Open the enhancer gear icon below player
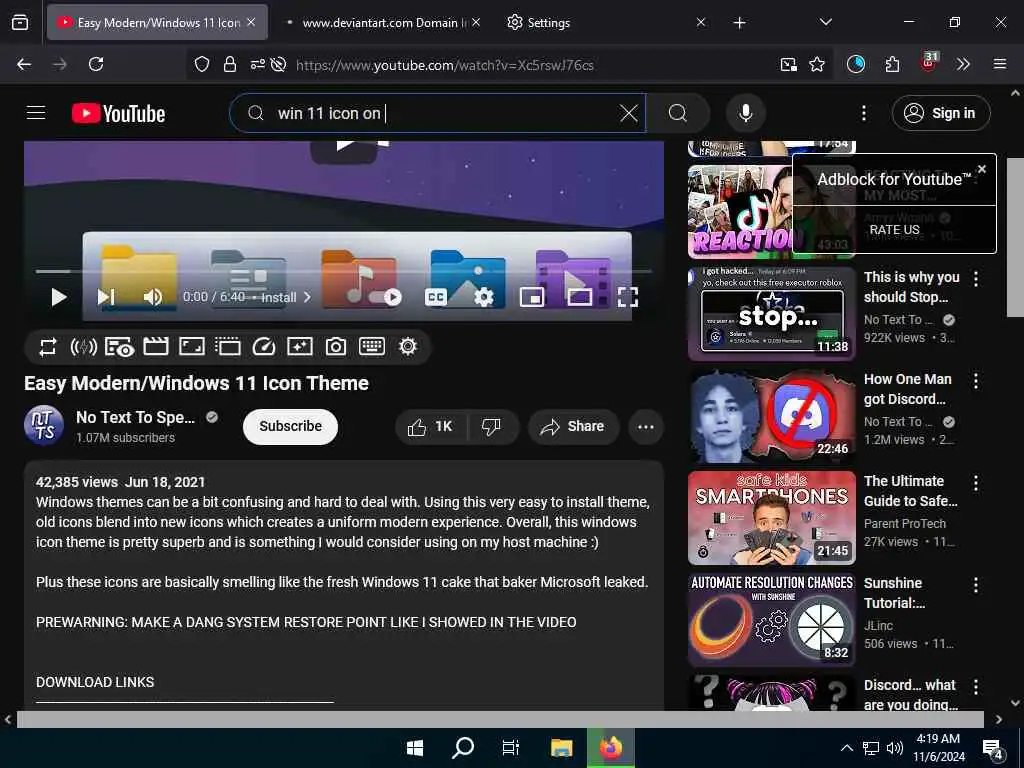The height and width of the screenshot is (768, 1024). (x=408, y=346)
